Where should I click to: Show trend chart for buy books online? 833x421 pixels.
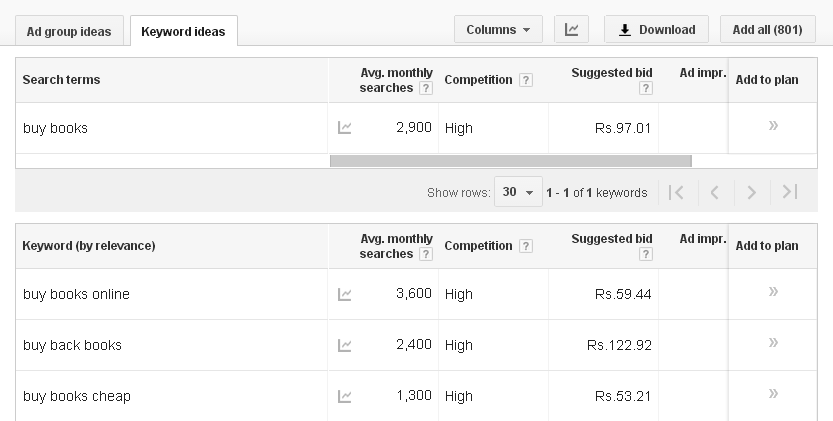[345, 294]
